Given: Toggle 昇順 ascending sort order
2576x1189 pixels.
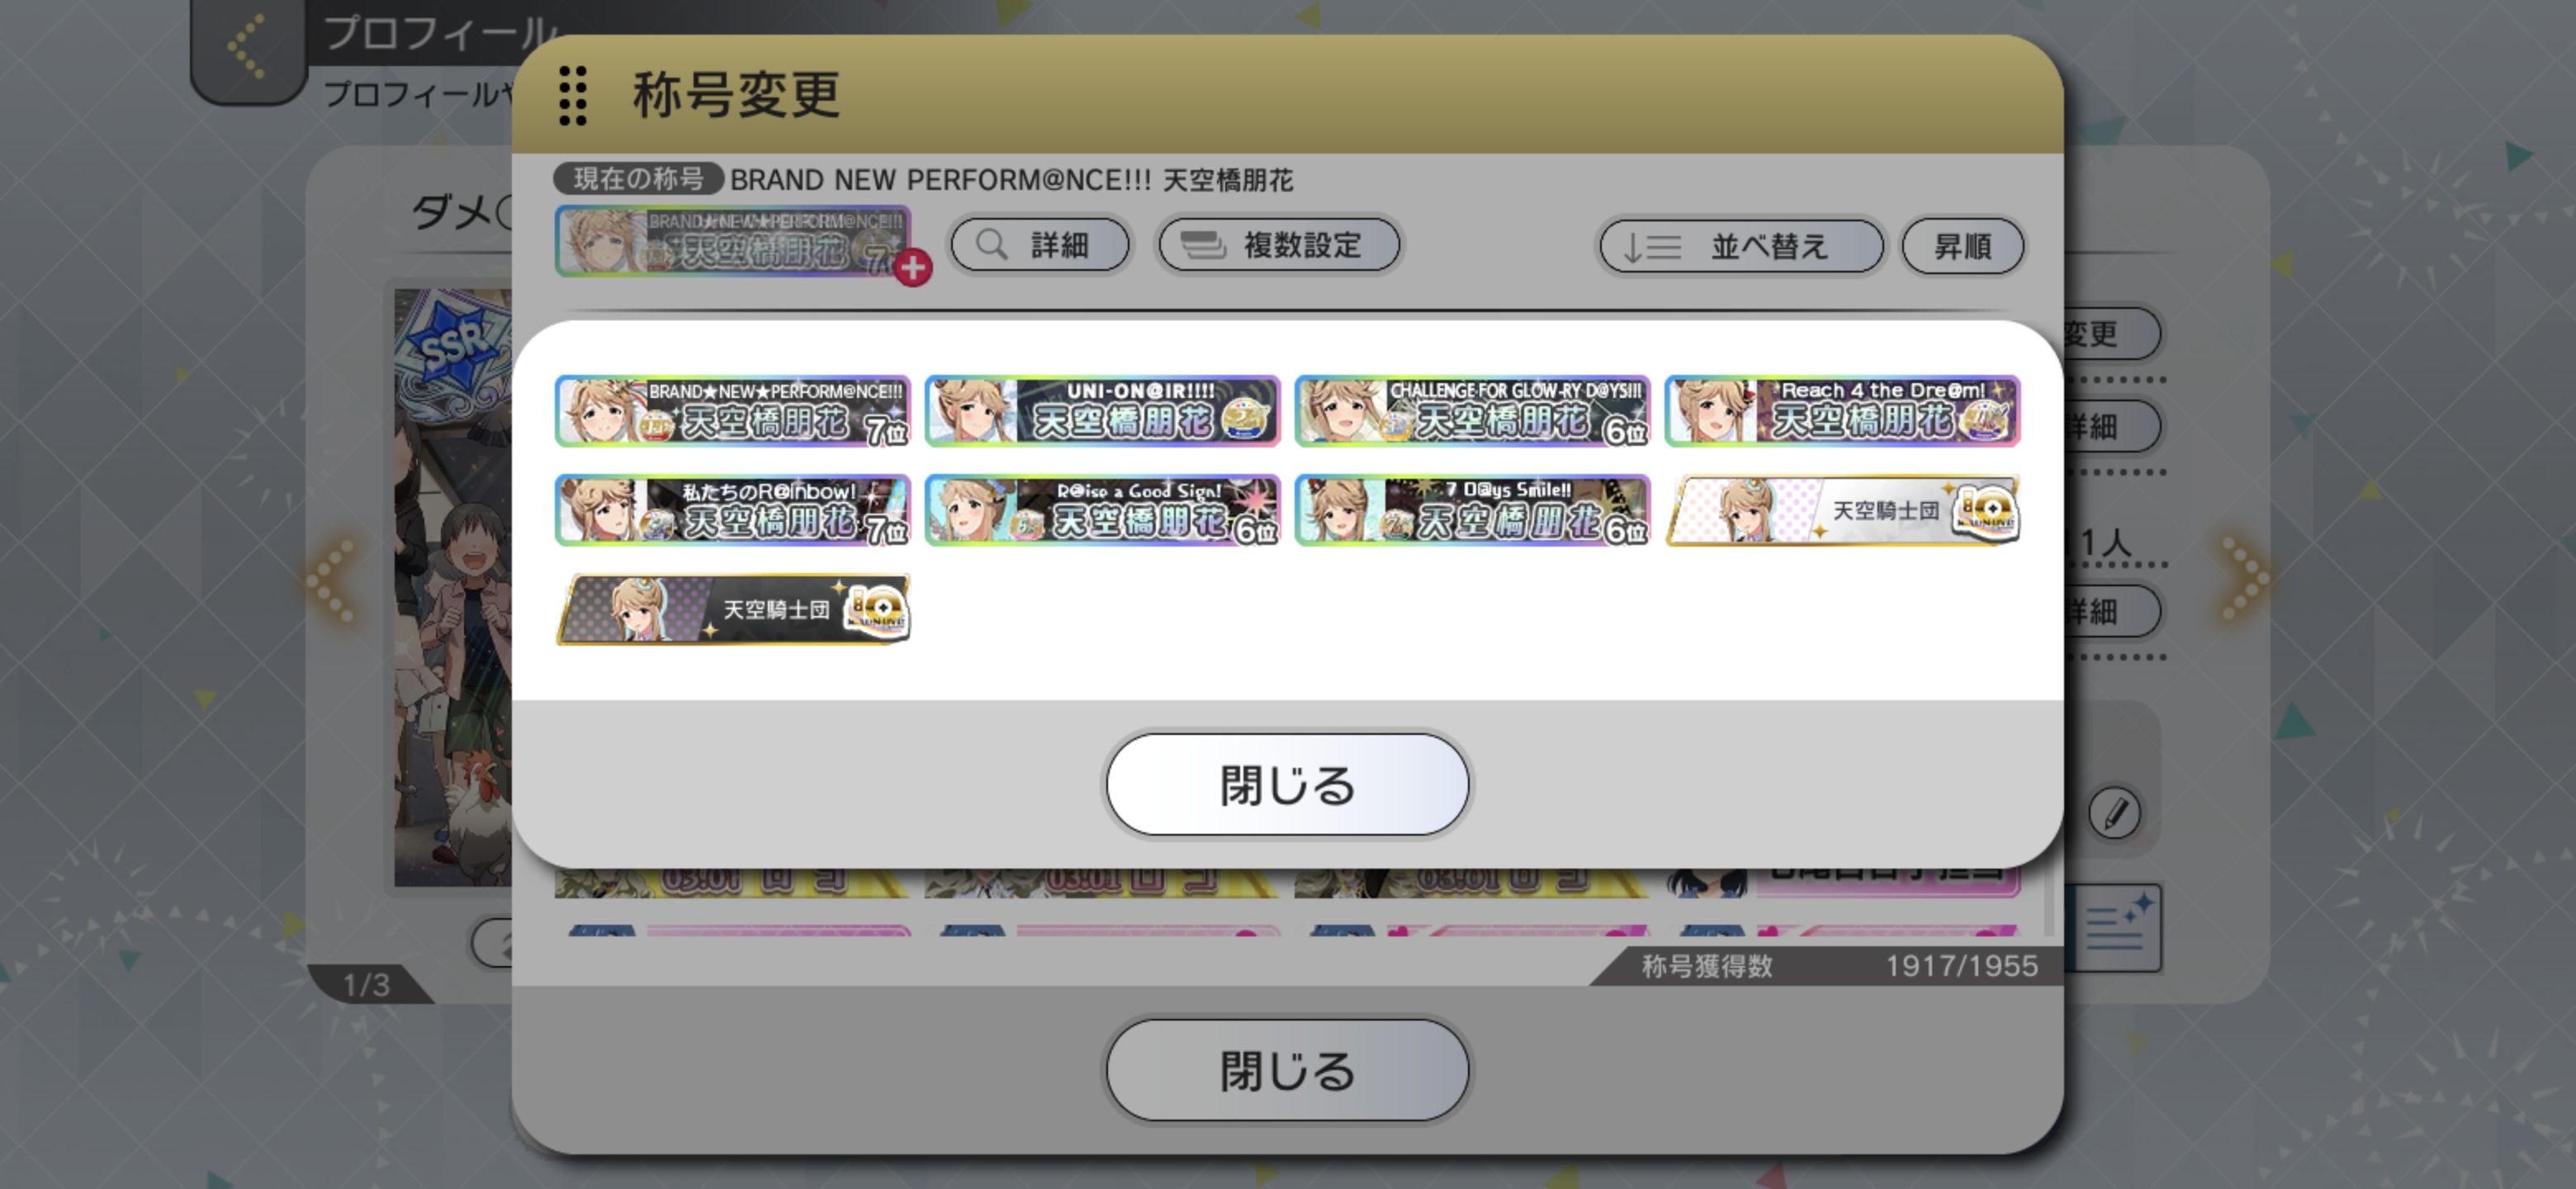Looking at the screenshot, I should click(x=1962, y=246).
